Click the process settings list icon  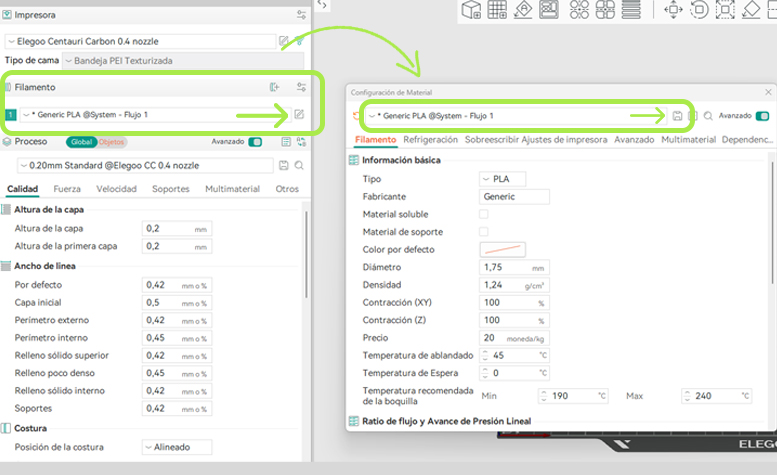point(286,142)
